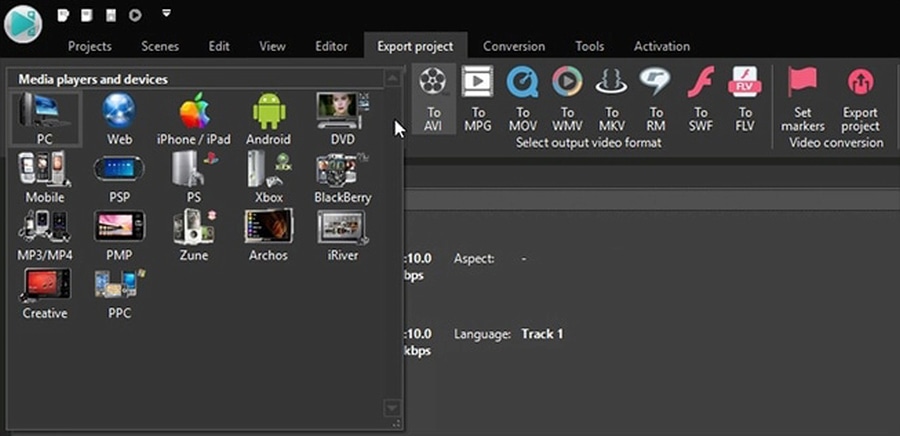Choose the PMP device
The height and width of the screenshot is (436, 900).
(119, 235)
